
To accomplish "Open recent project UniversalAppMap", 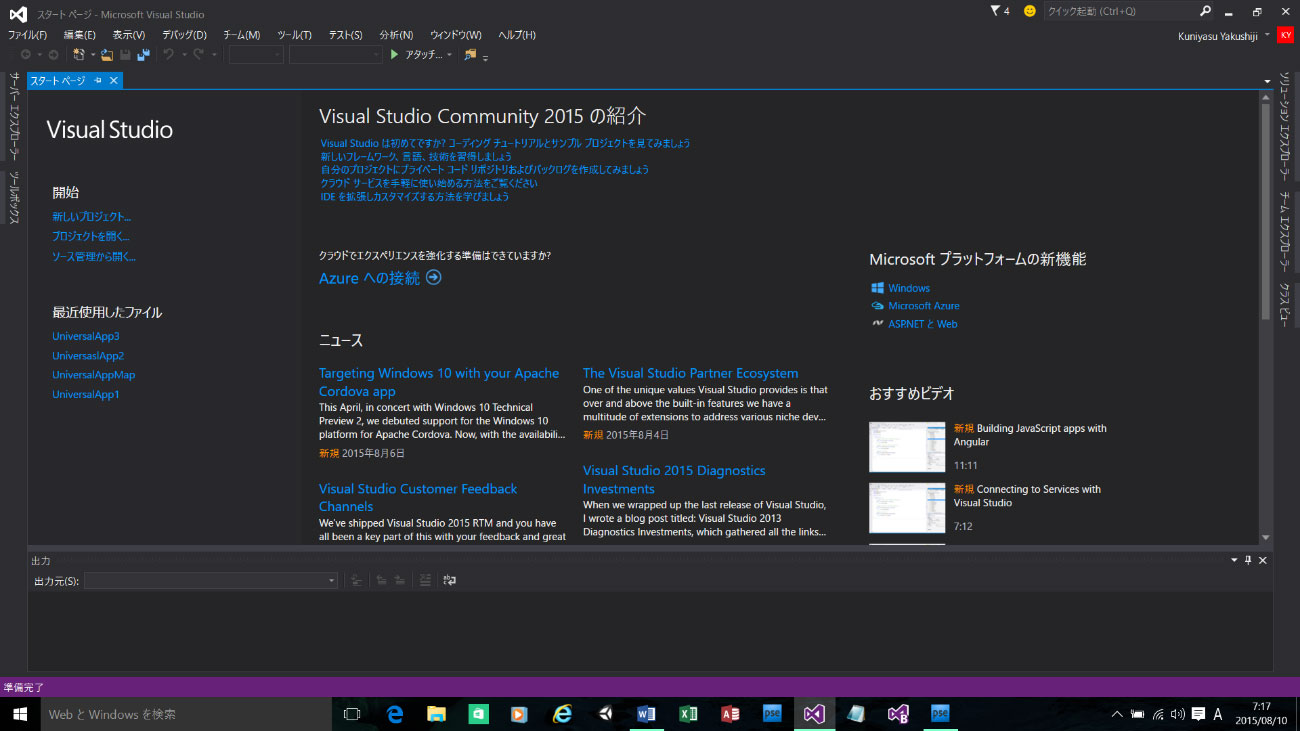I will pyautogui.click(x=93, y=375).
